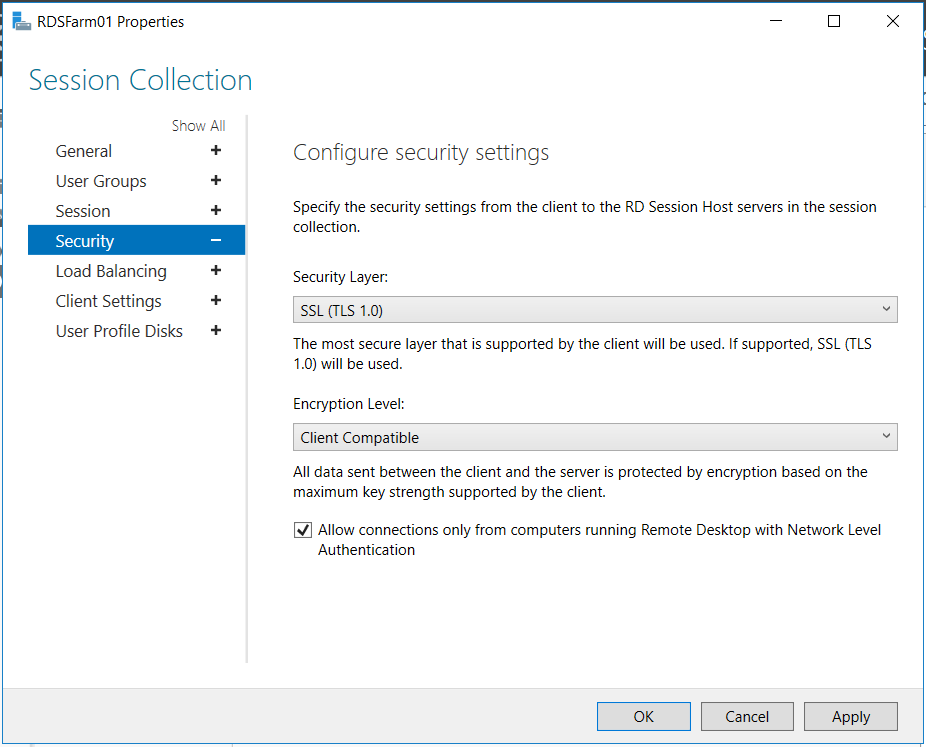Maximize the RDSFarm01 Properties window
Screen dimensions: 926x747
(834, 21)
